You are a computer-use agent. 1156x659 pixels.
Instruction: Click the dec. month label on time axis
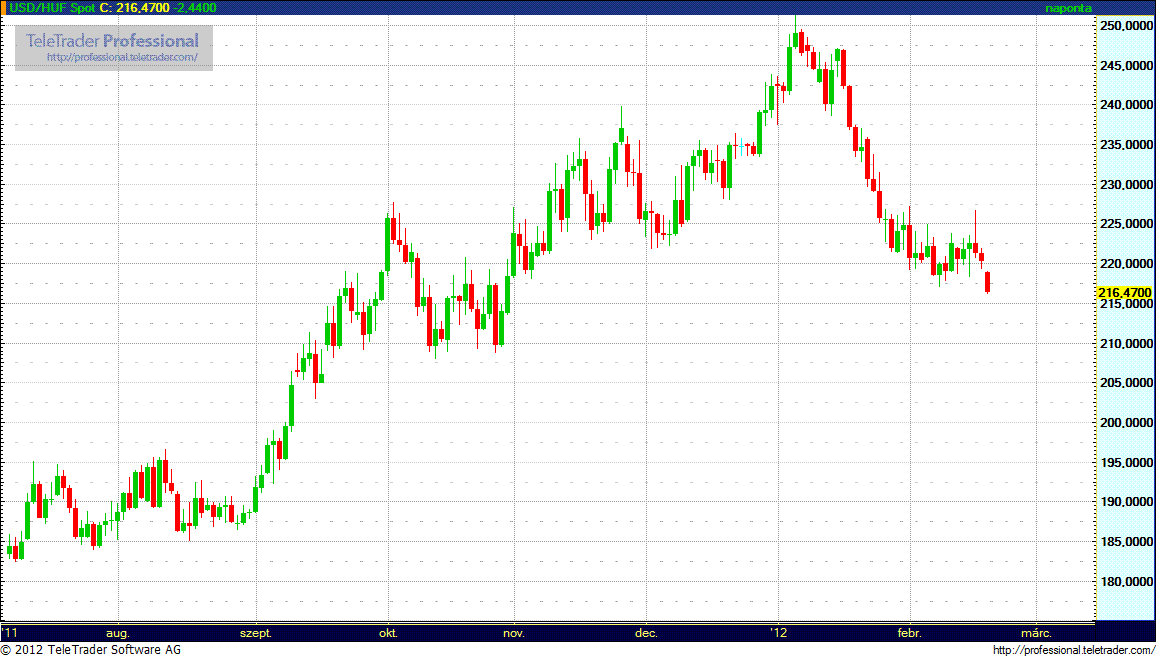(646, 633)
